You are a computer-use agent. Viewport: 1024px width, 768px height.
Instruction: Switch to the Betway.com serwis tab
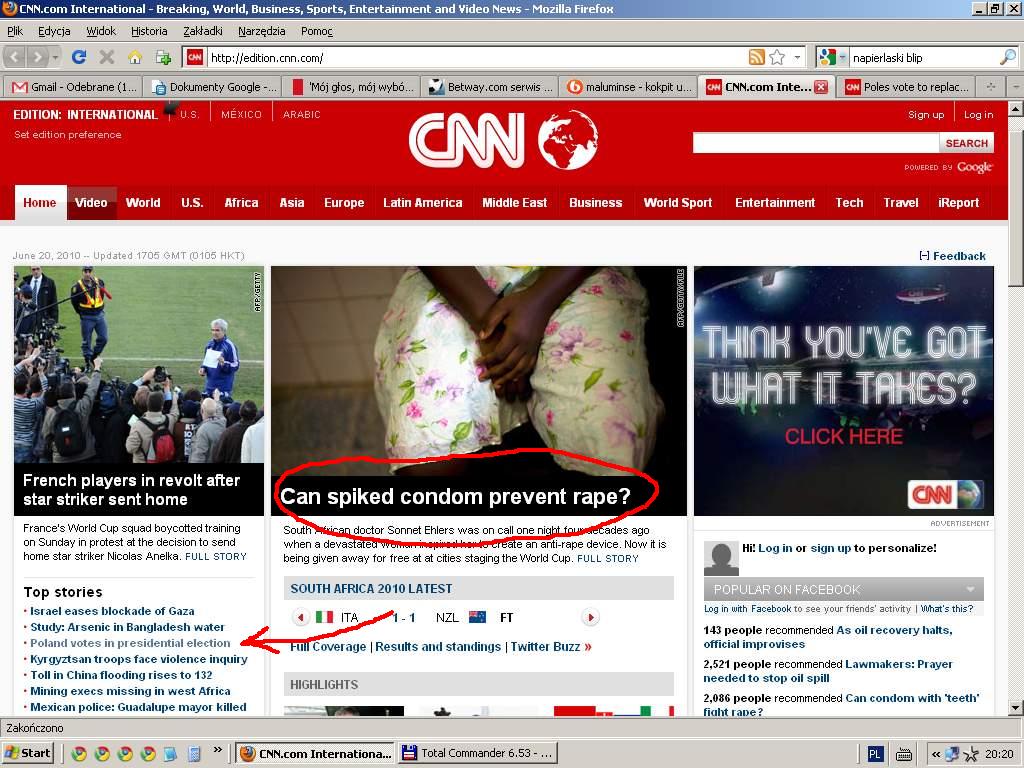coord(490,87)
